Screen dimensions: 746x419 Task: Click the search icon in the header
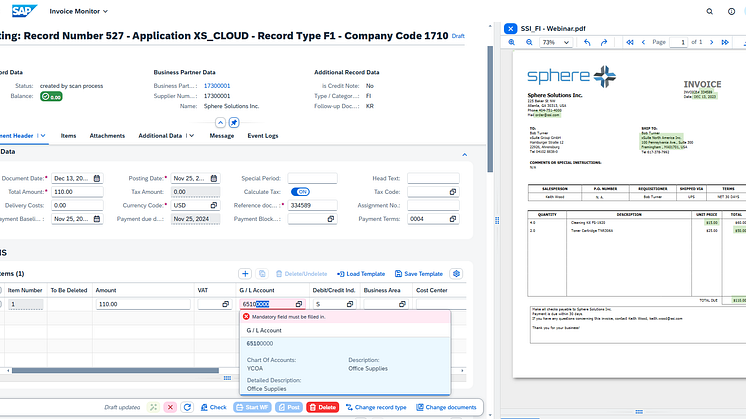[x=709, y=11]
